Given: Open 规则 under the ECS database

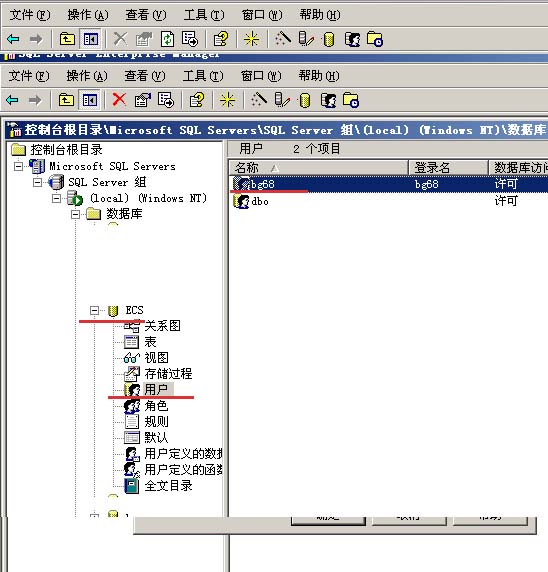Looking at the screenshot, I should [157, 422].
